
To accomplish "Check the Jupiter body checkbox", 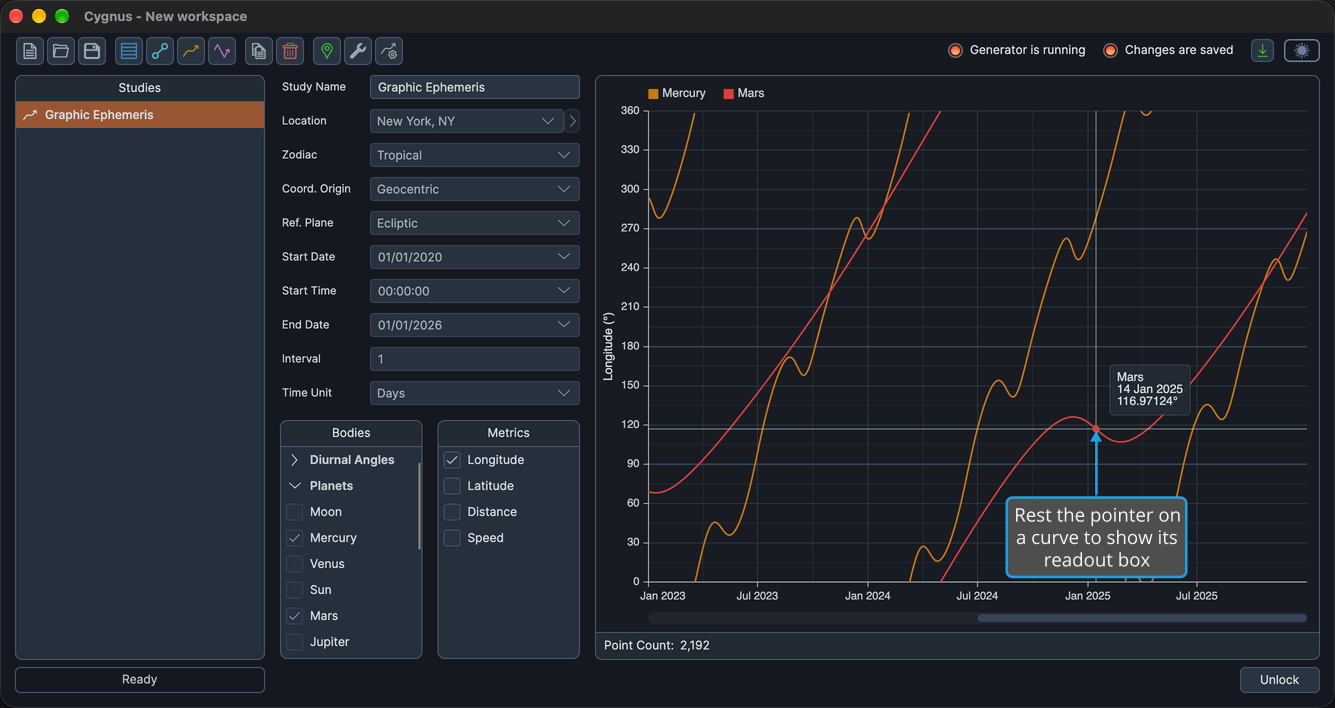I will pos(295,642).
